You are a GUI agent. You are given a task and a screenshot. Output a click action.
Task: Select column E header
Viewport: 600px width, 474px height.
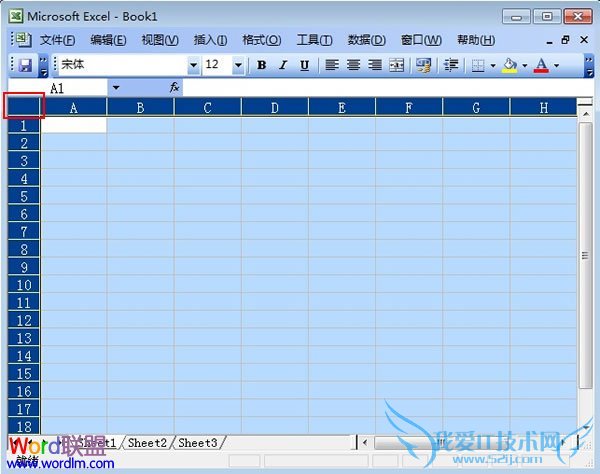click(342, 107)
